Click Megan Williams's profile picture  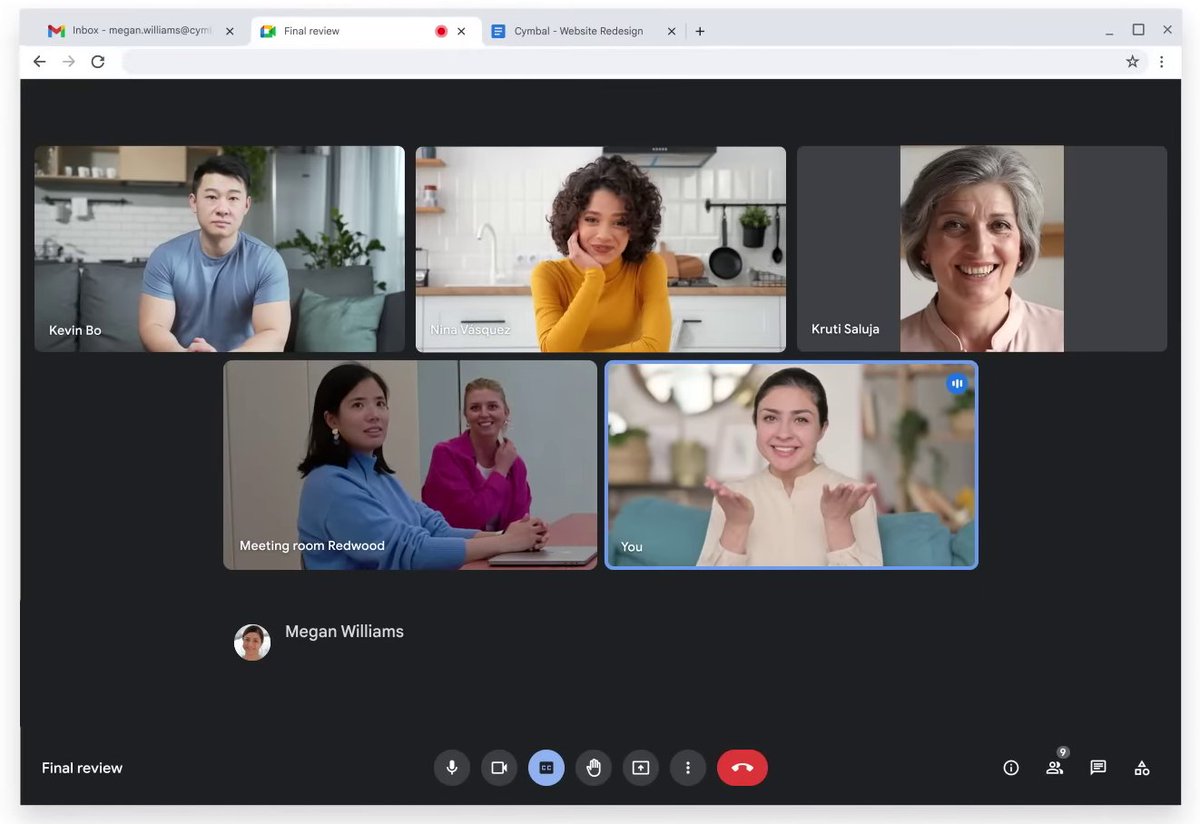(x=252, y=642)
